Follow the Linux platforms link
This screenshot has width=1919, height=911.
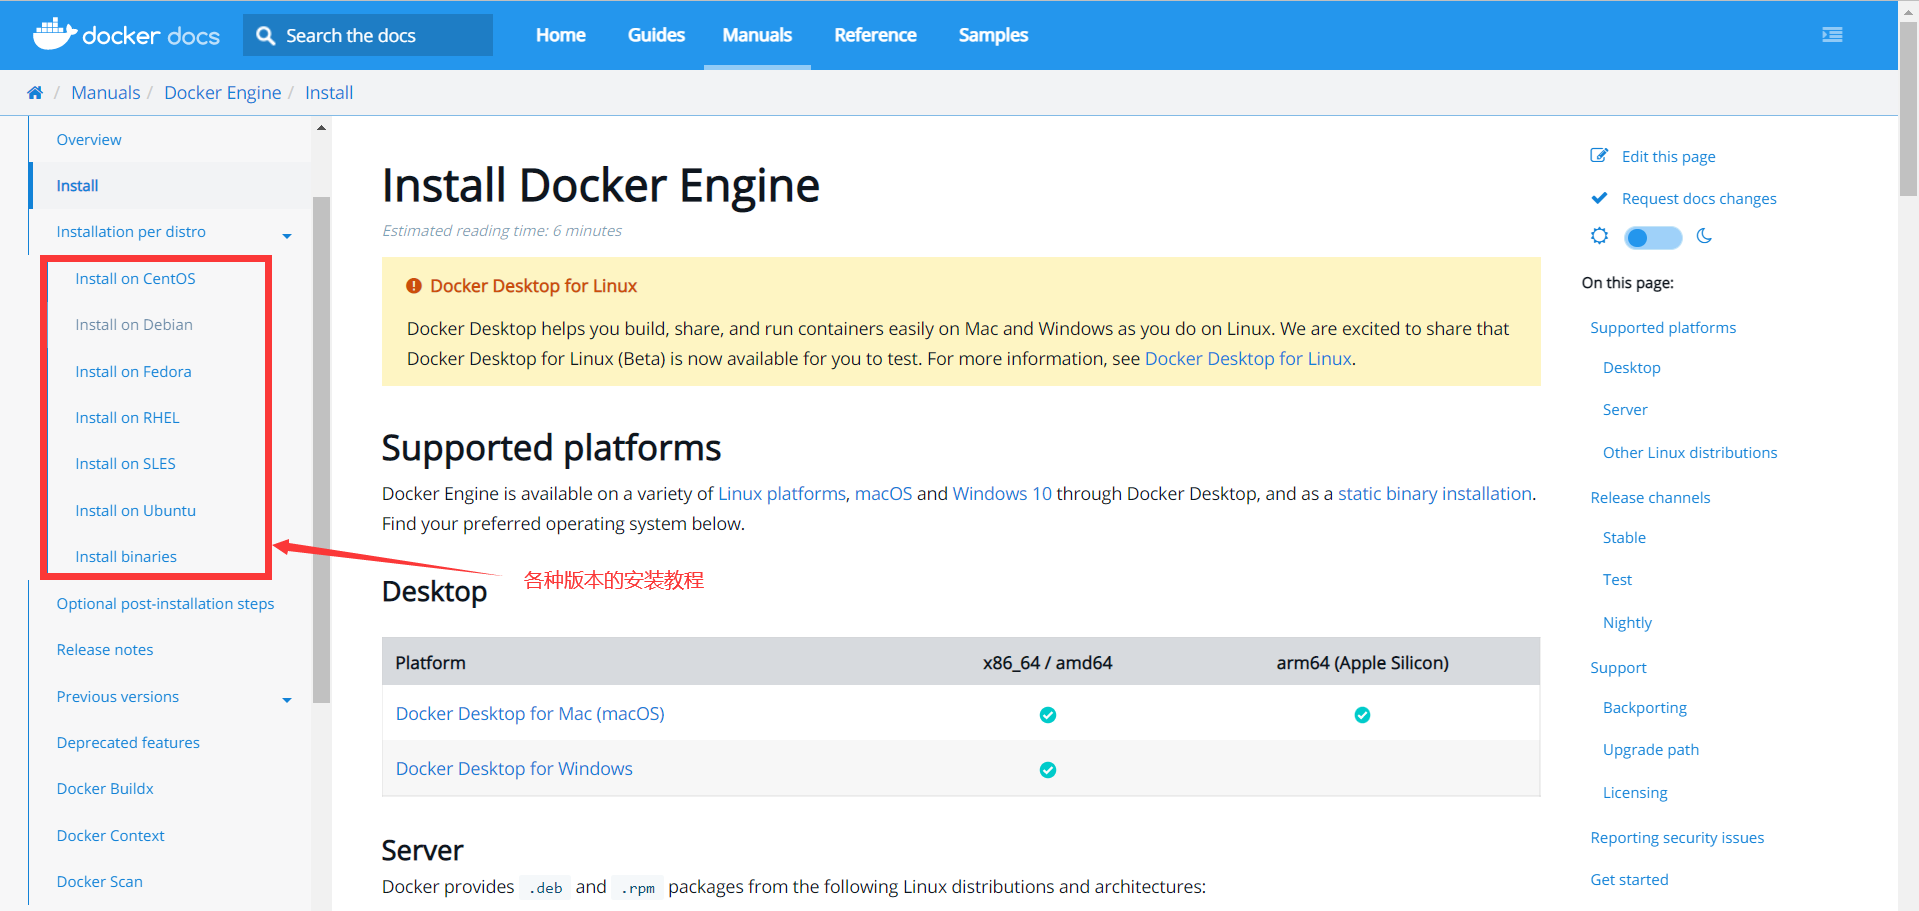tap(782, 494)
